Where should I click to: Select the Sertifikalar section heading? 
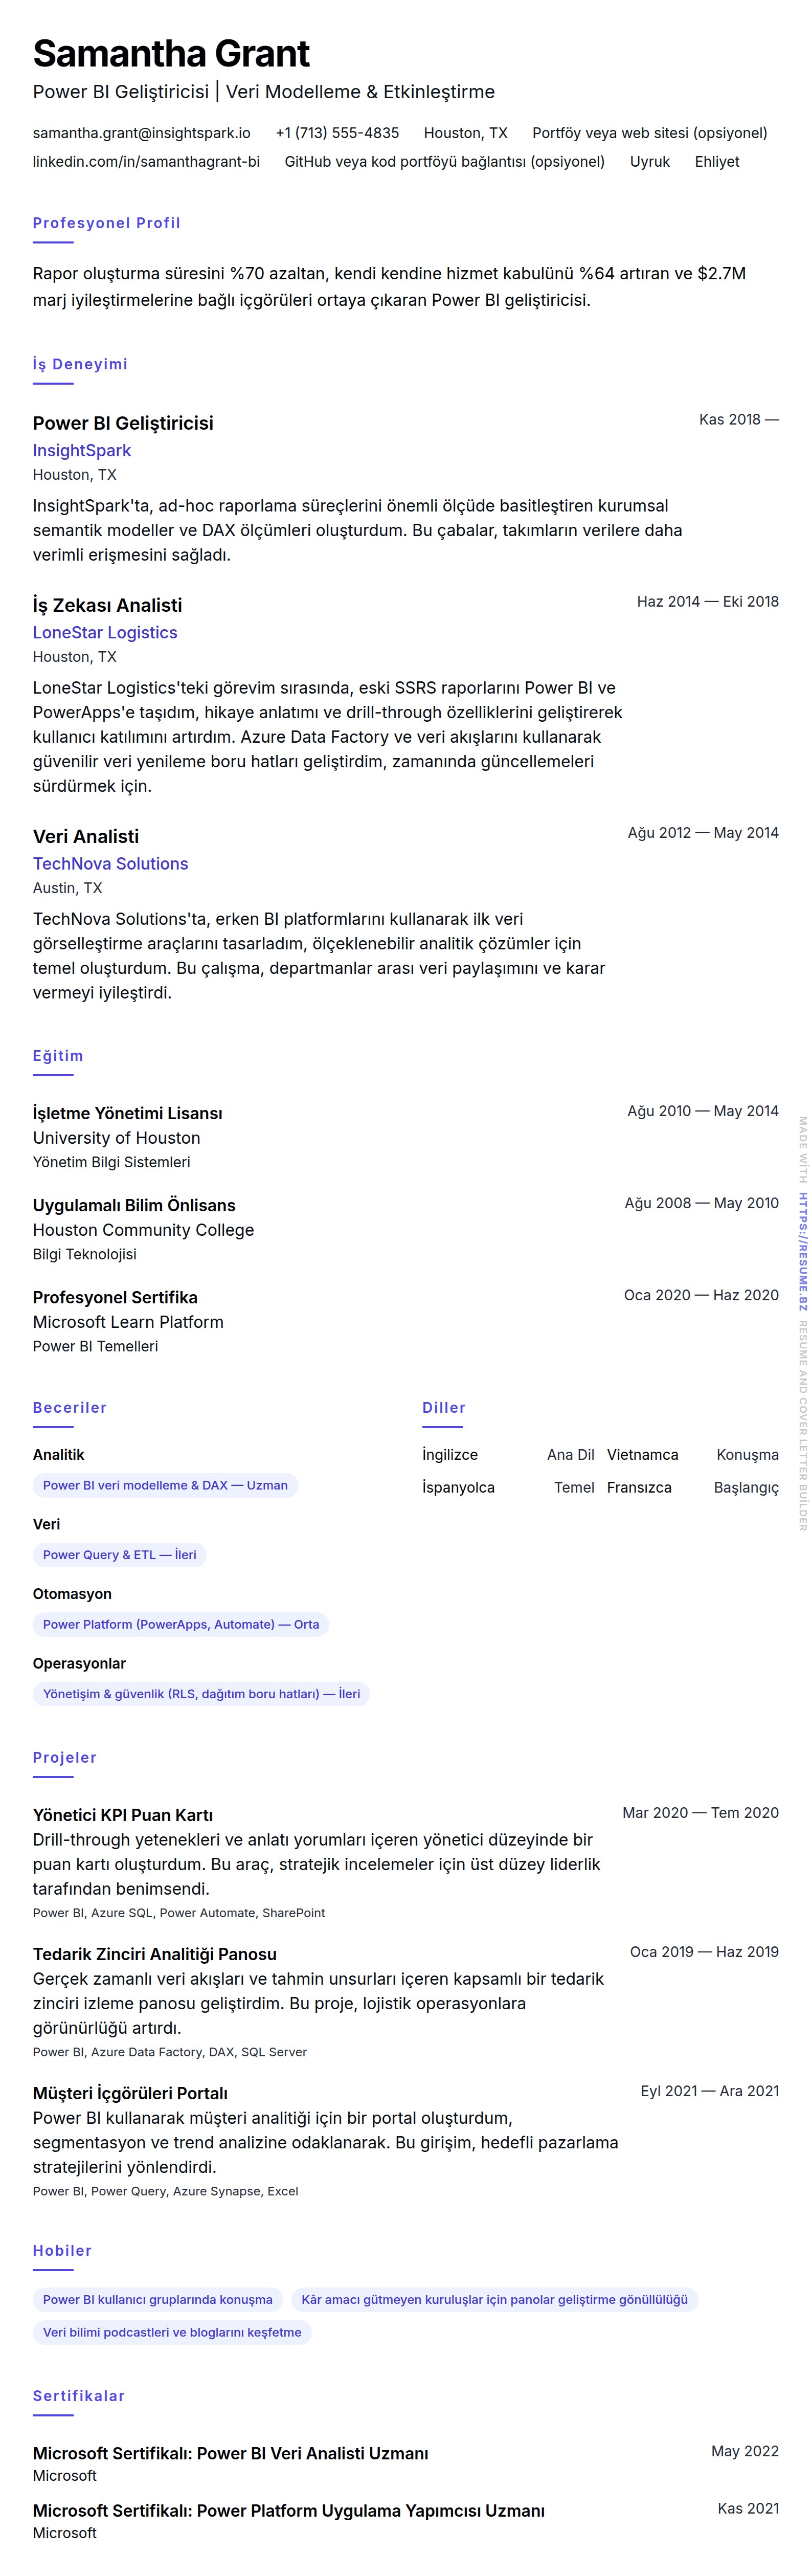tap(79, 2396)
